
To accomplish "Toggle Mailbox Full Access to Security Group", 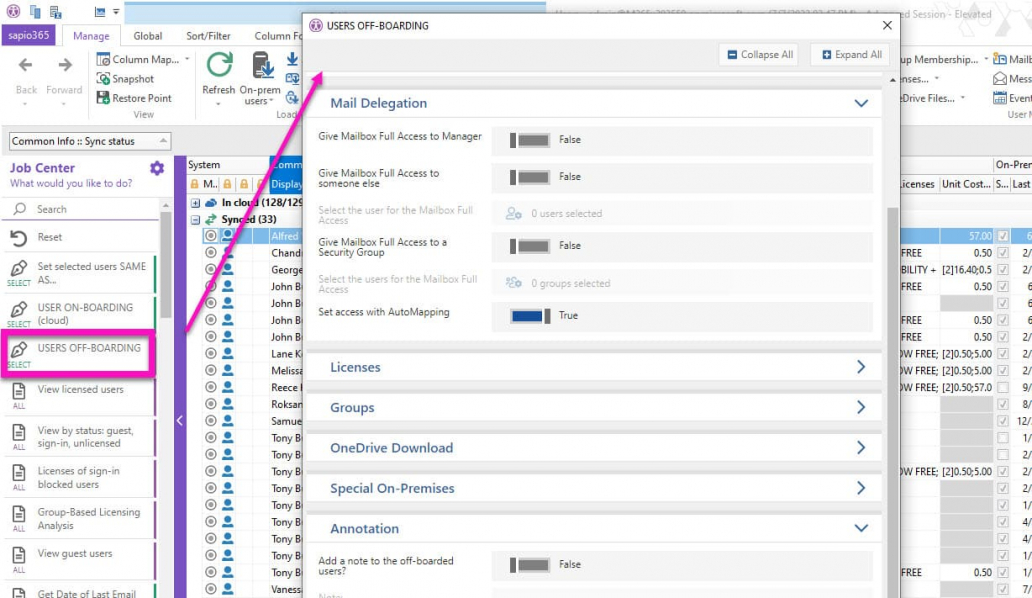I will (530, 246).
